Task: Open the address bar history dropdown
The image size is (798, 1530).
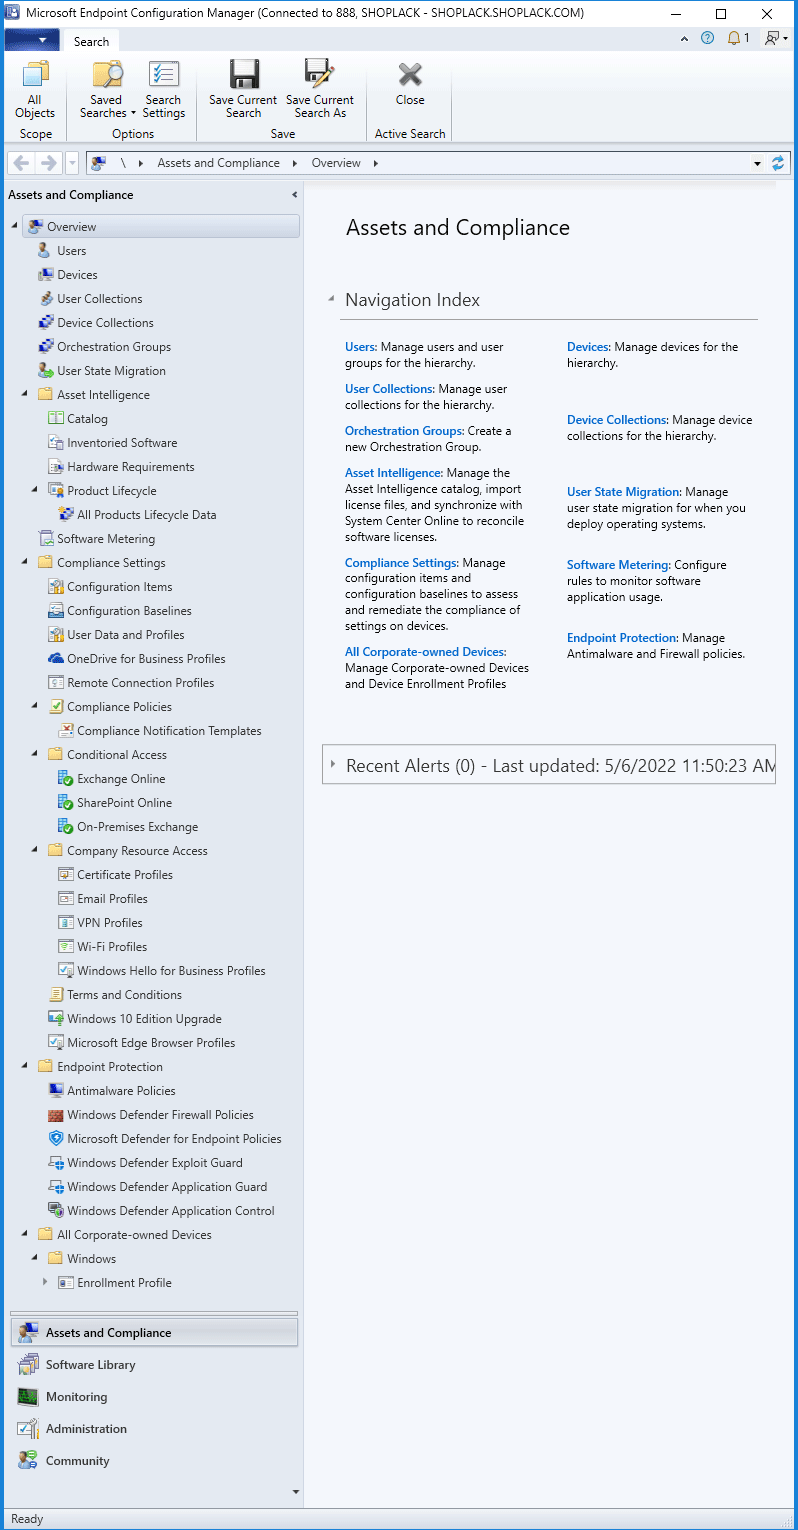Action: coord(757,163)
